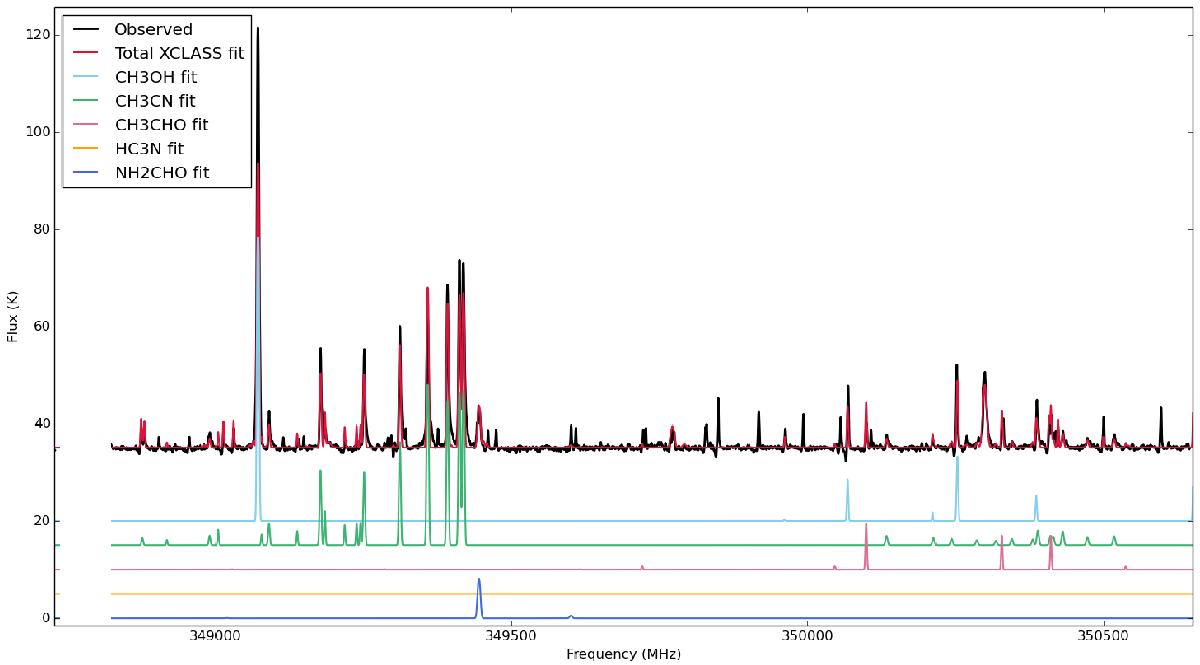
Task: Click the tallest observed peak's tip
Action: (258, 29)
